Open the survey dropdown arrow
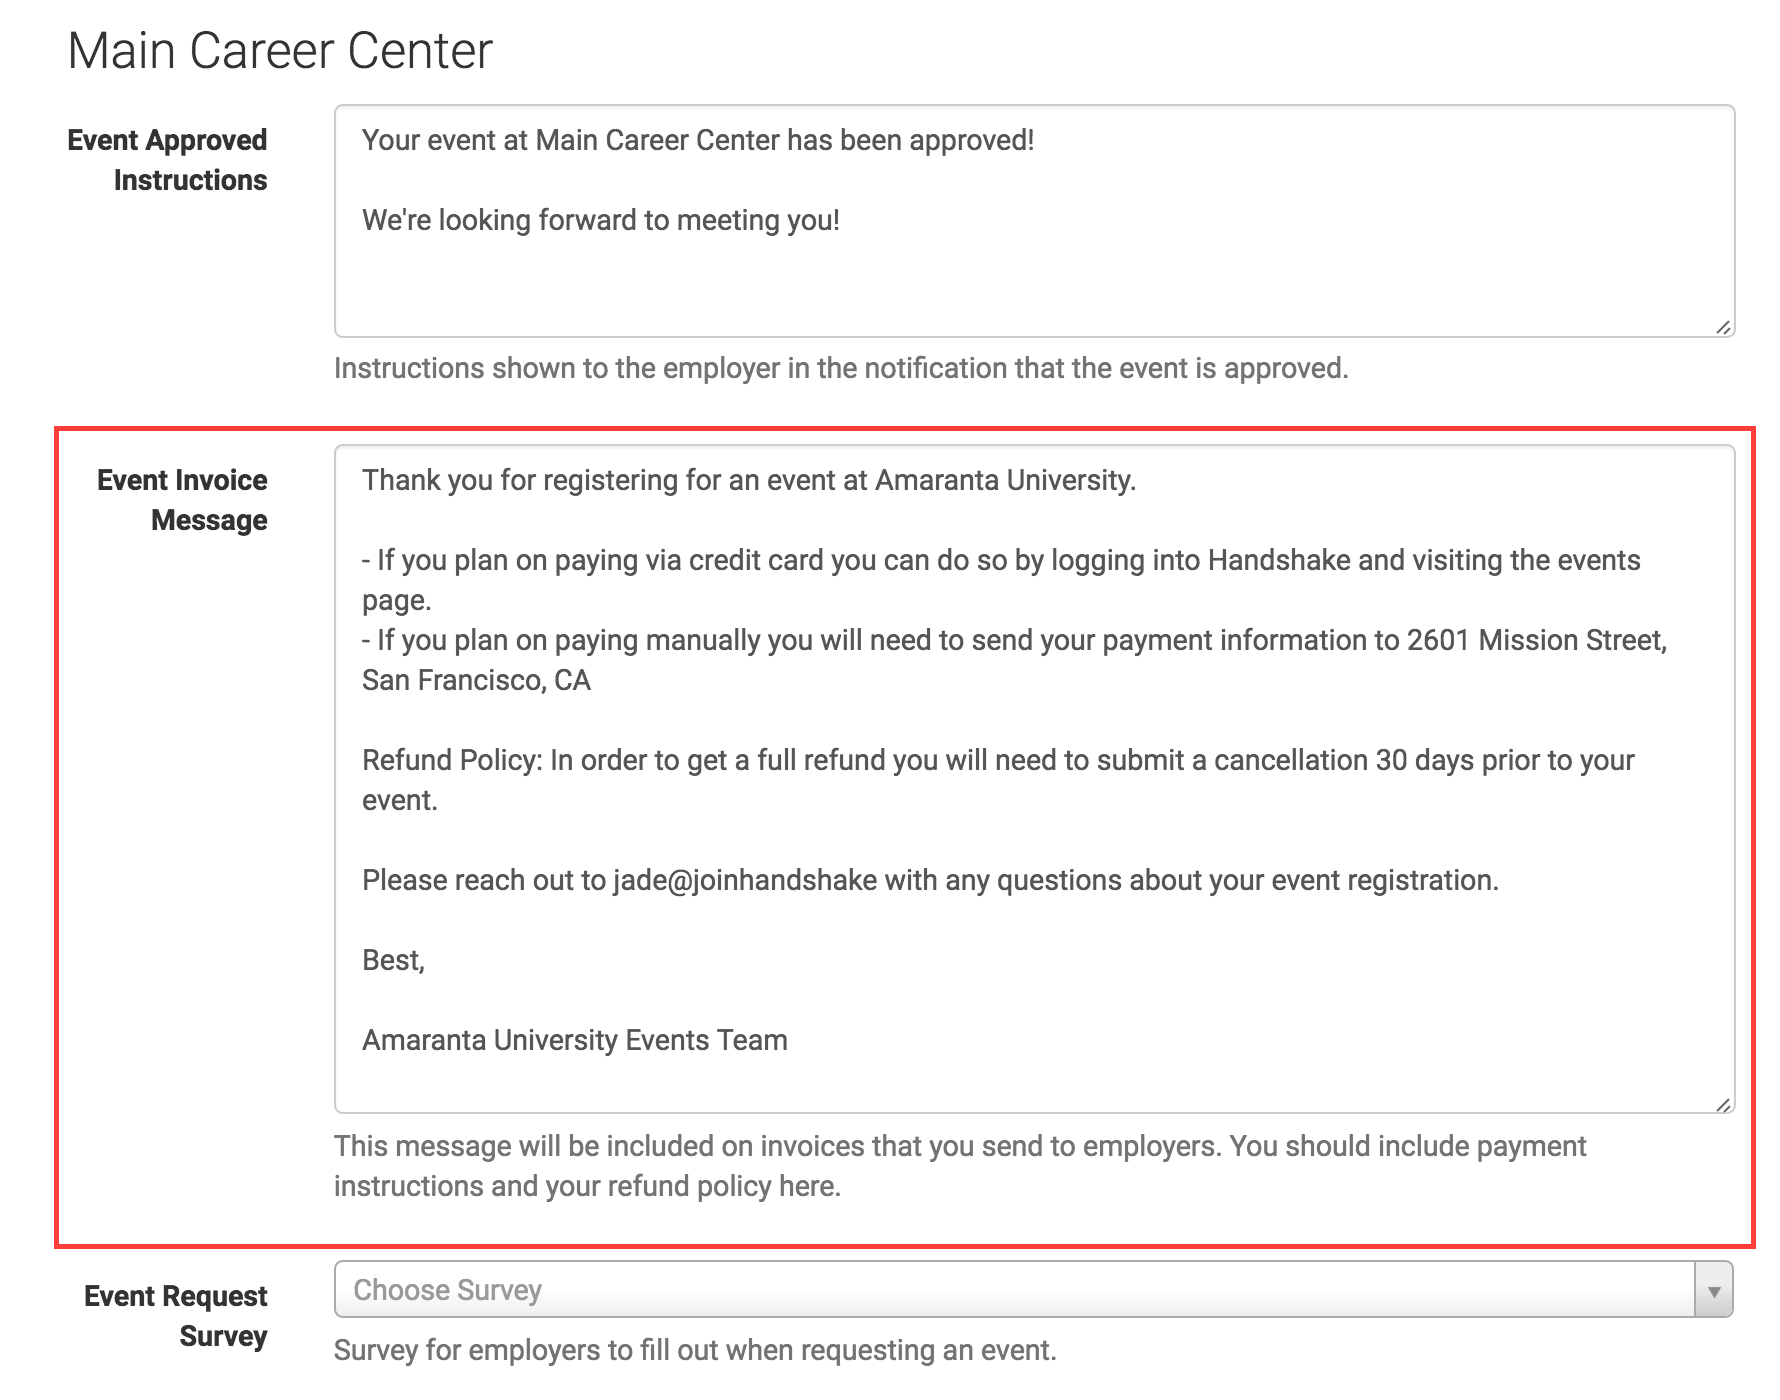Screen dimensions: 1780x1400 pos(1714,1290)
